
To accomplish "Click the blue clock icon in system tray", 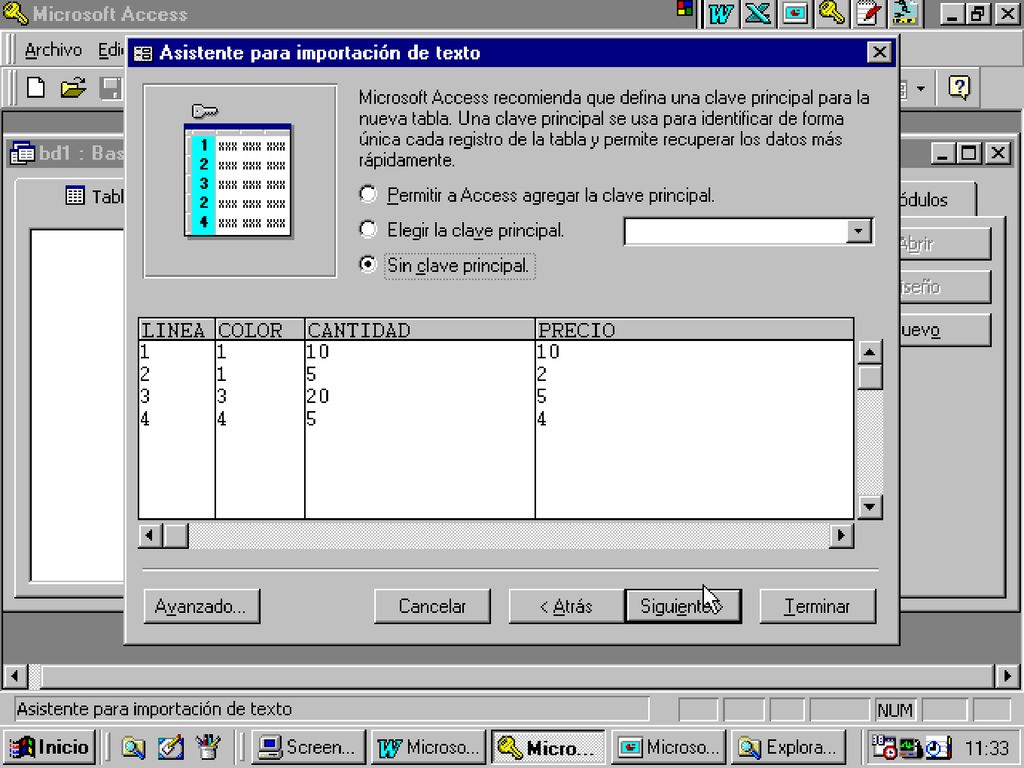I will 937,747.
